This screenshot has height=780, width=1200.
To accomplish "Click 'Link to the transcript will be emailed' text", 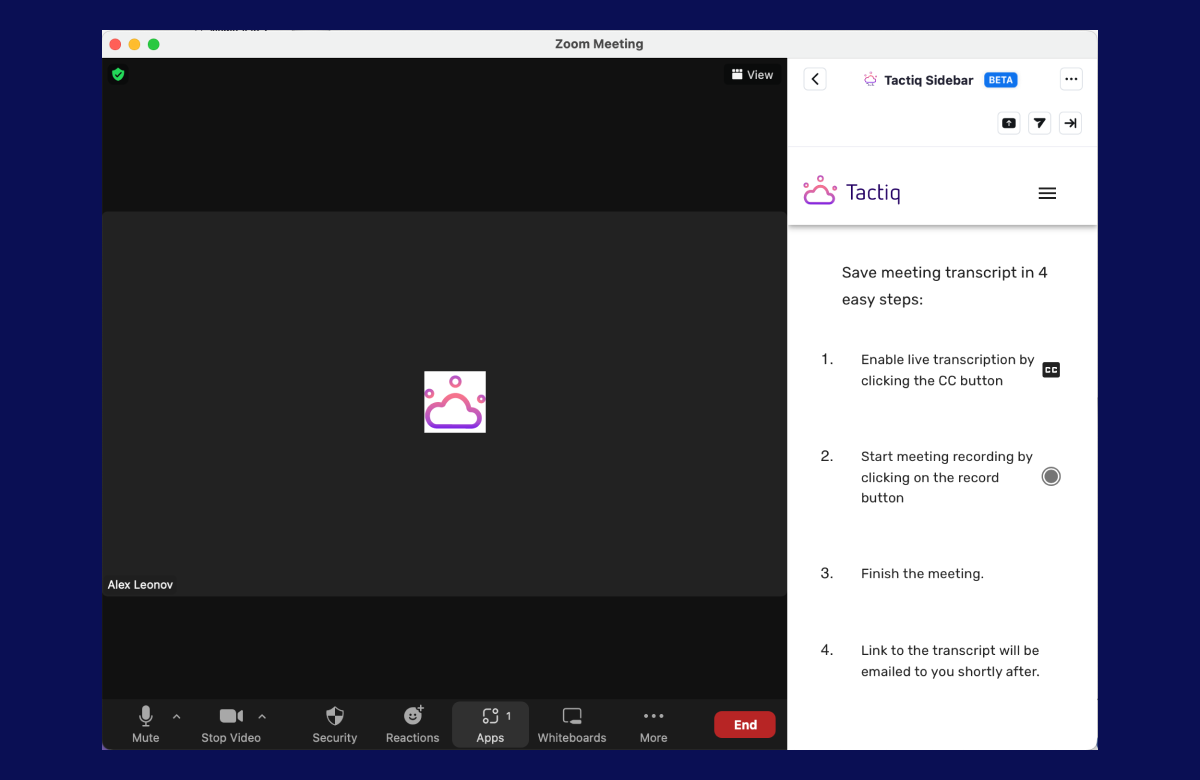I will point(950,661).
